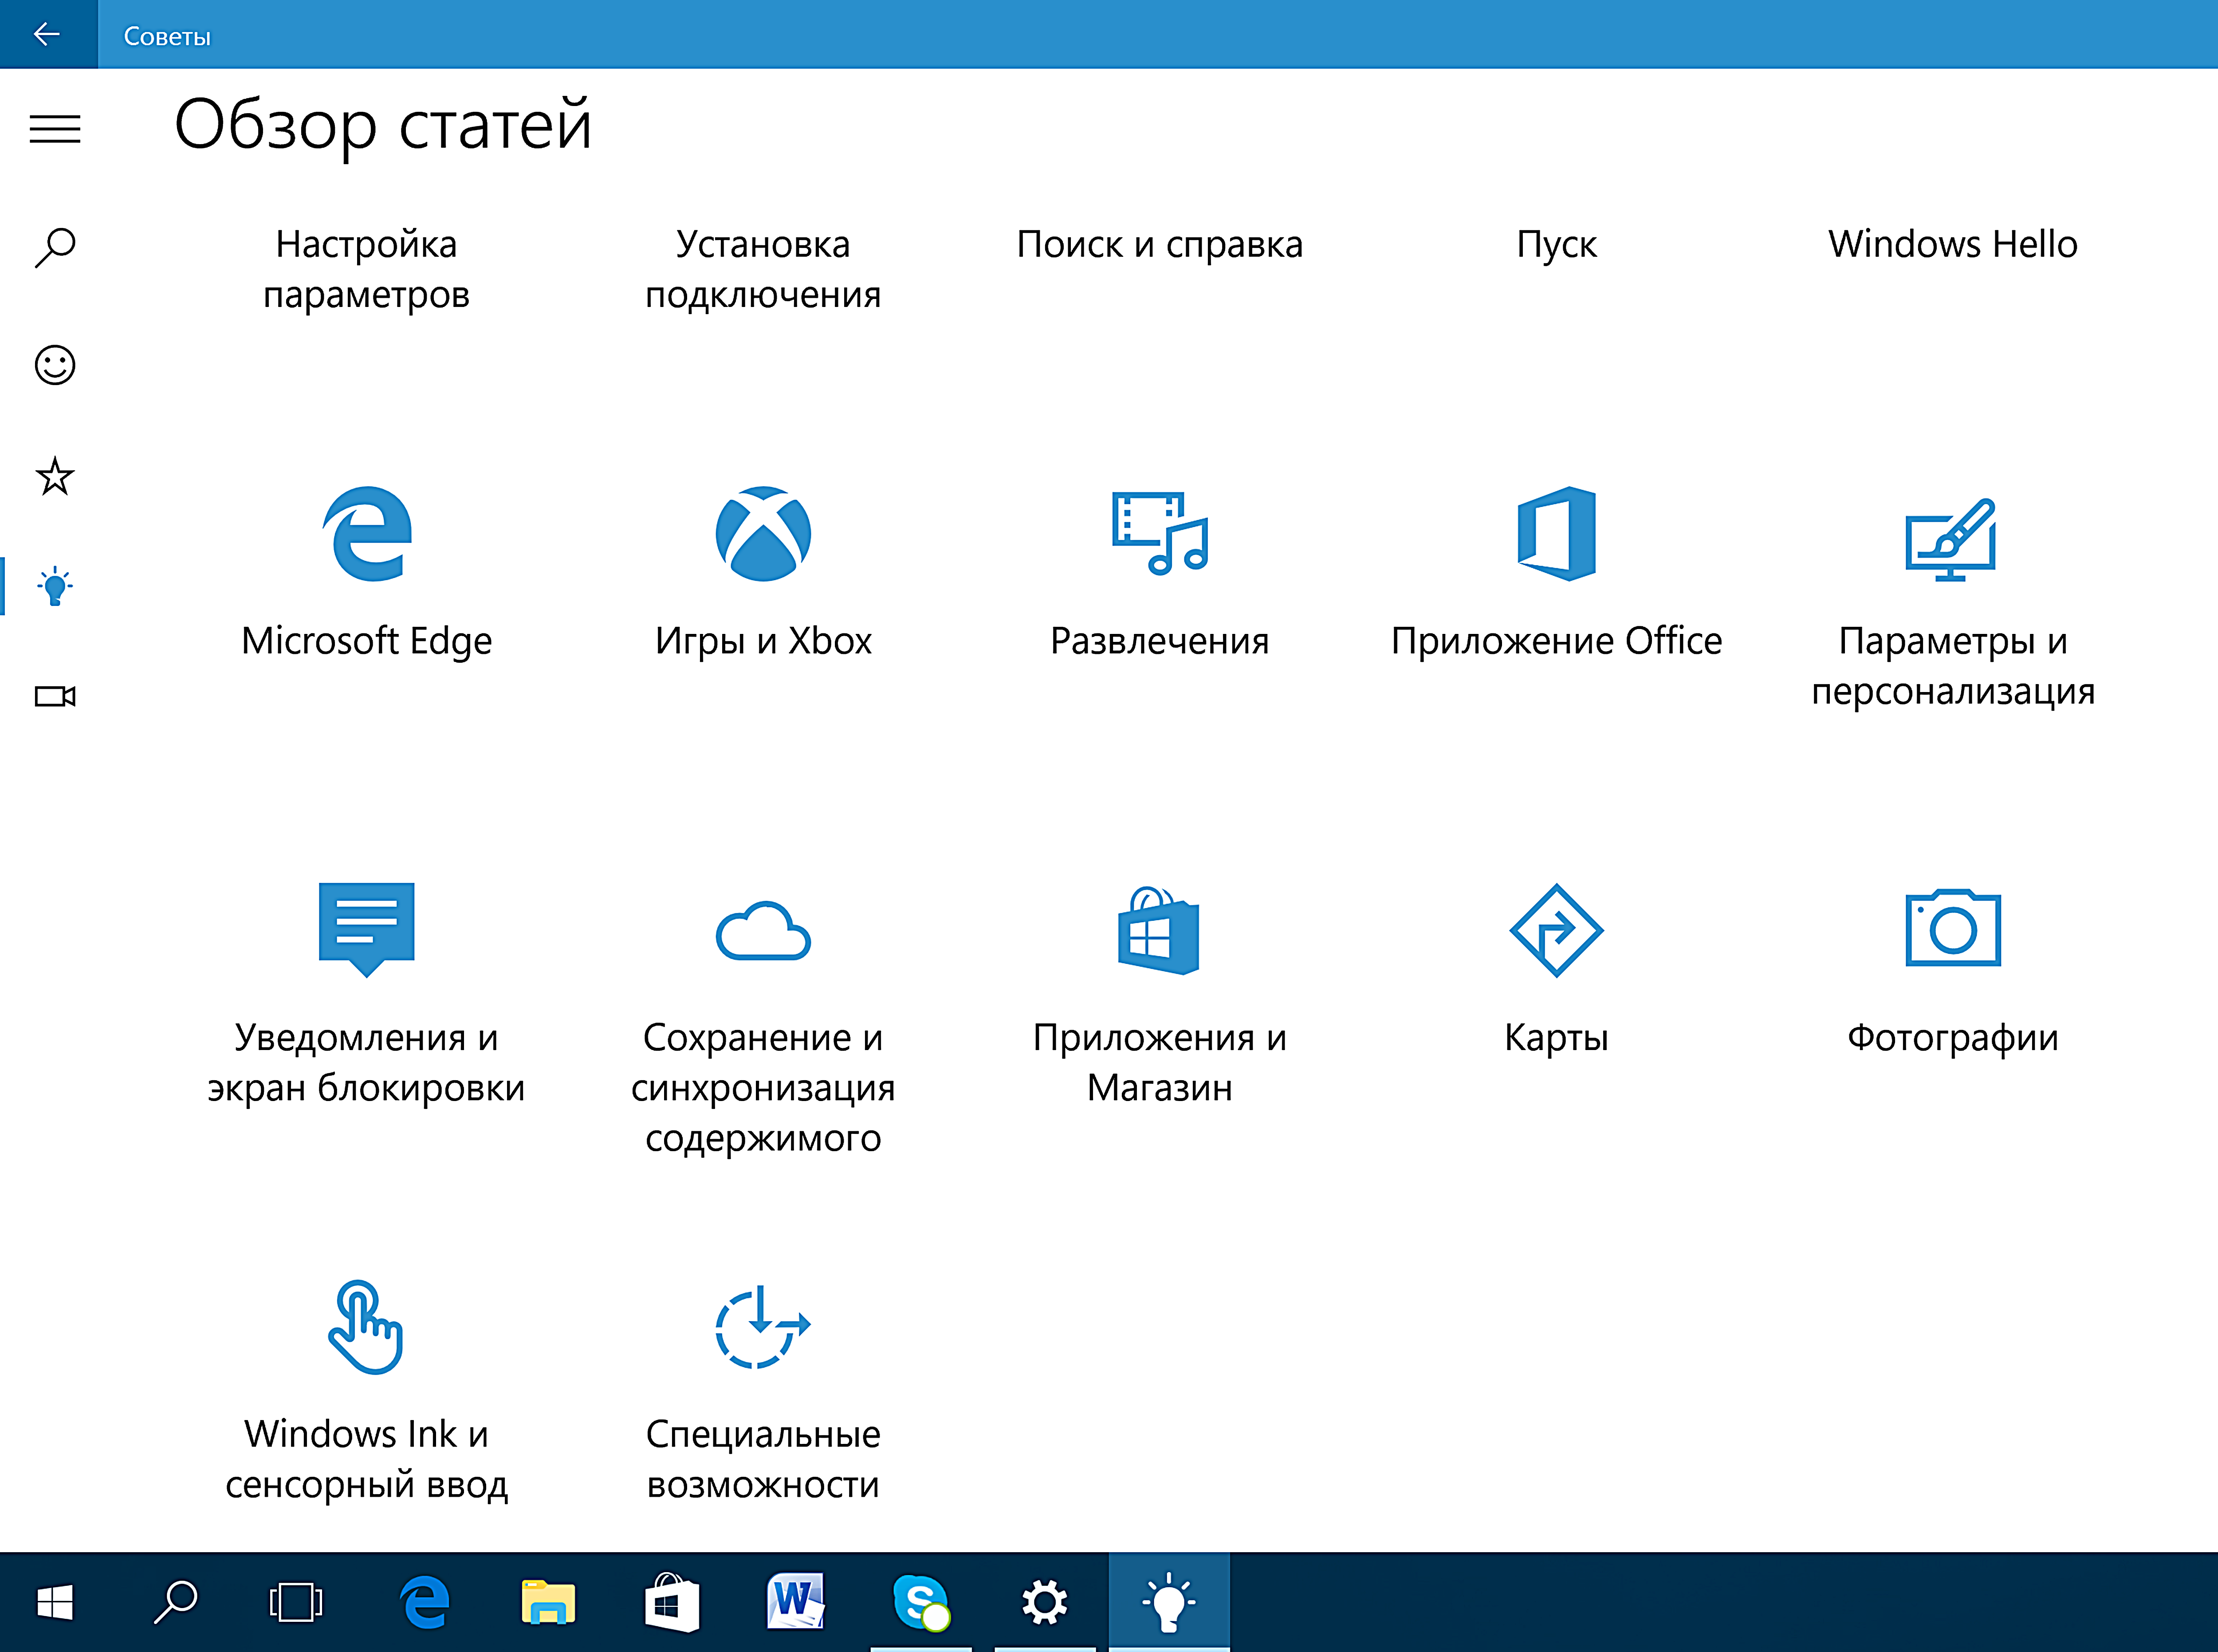
Task: Click the Office logo article icon
Action: point(1556,534)
